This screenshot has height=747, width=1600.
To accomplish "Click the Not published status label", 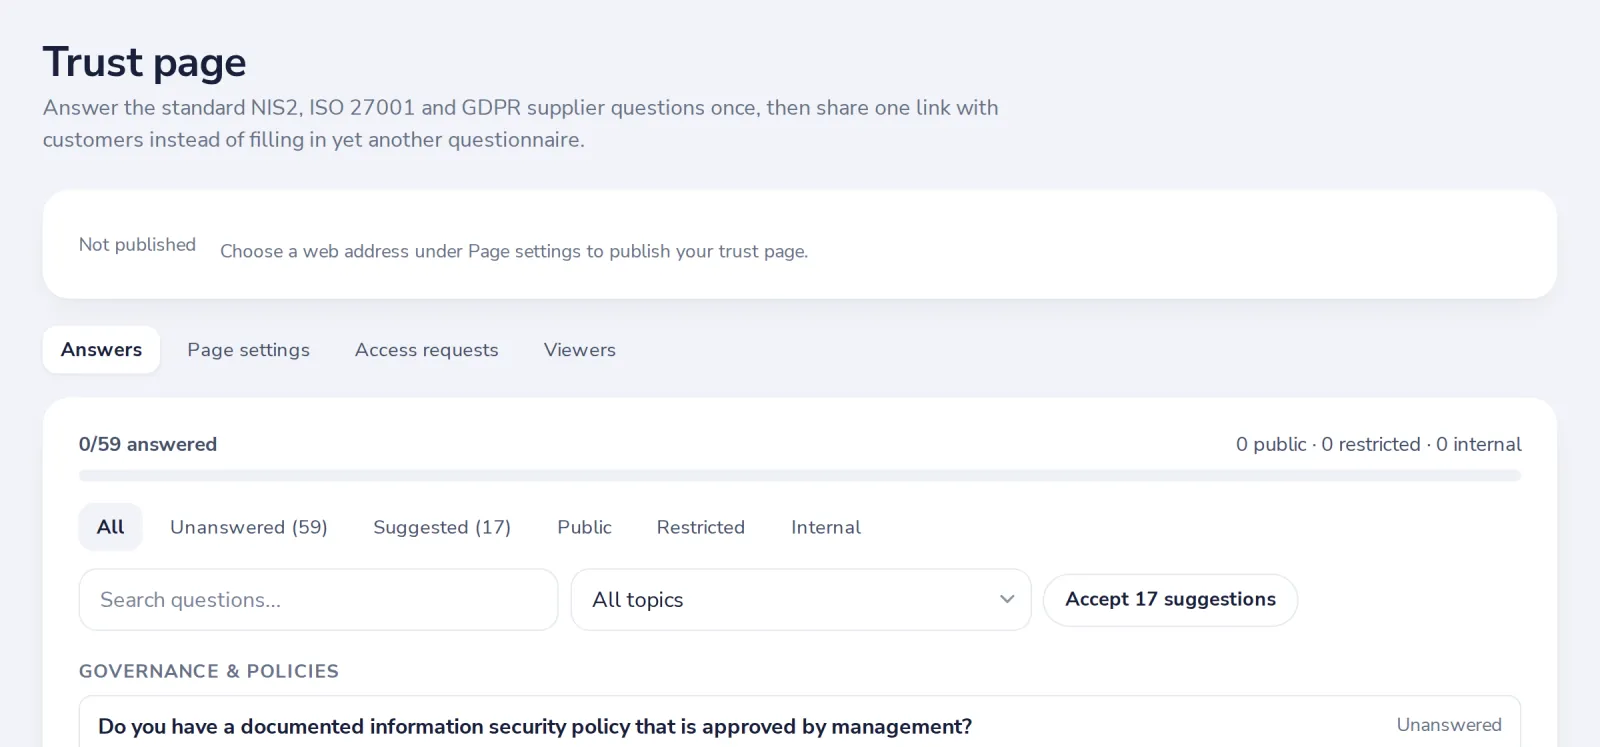I will 137,245.
